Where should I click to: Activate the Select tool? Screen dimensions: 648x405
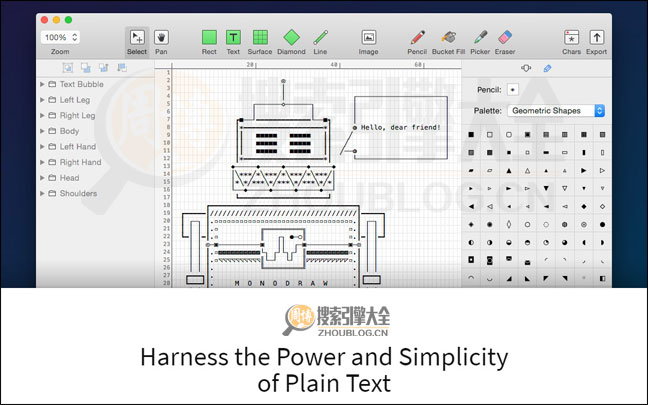(137, 42)
